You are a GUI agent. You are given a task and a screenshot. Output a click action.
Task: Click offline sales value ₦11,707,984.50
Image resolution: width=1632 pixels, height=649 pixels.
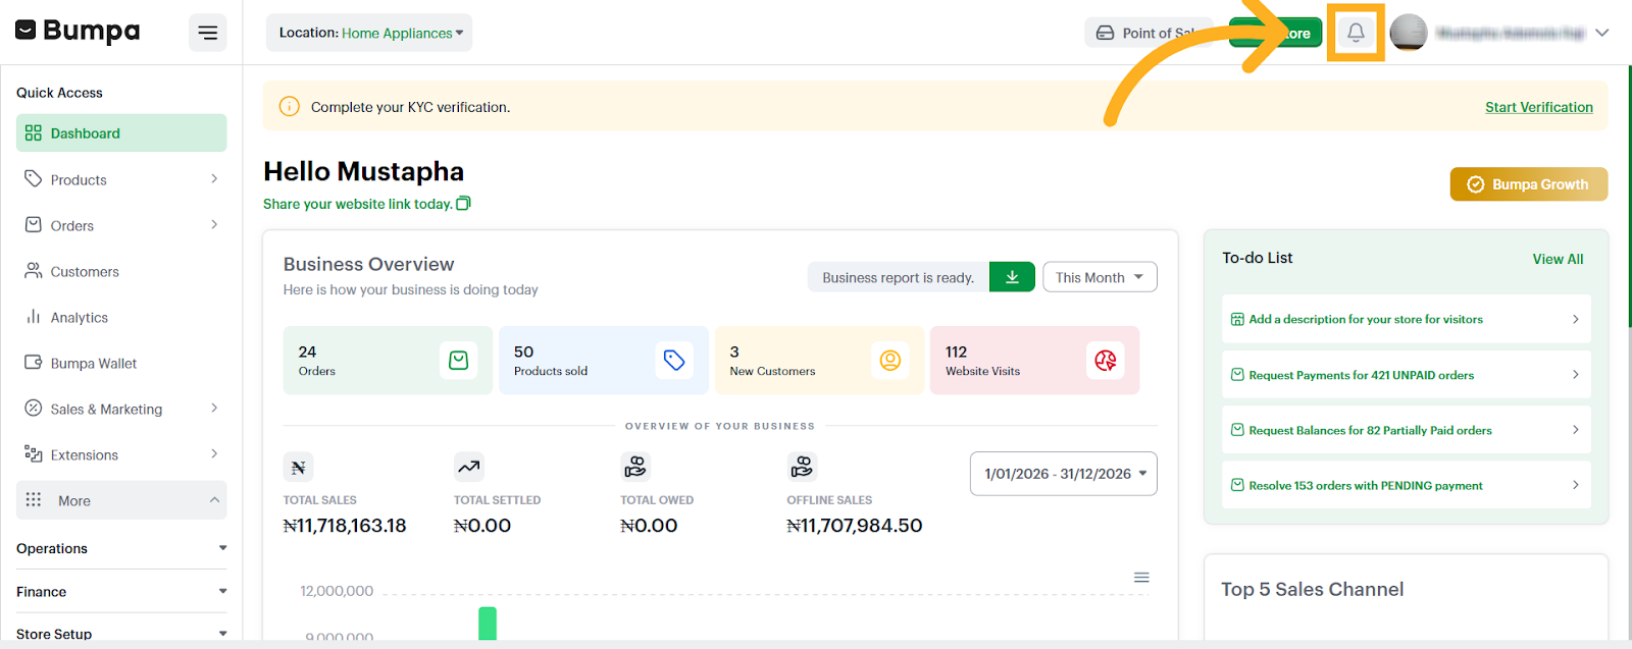(855, 526)
